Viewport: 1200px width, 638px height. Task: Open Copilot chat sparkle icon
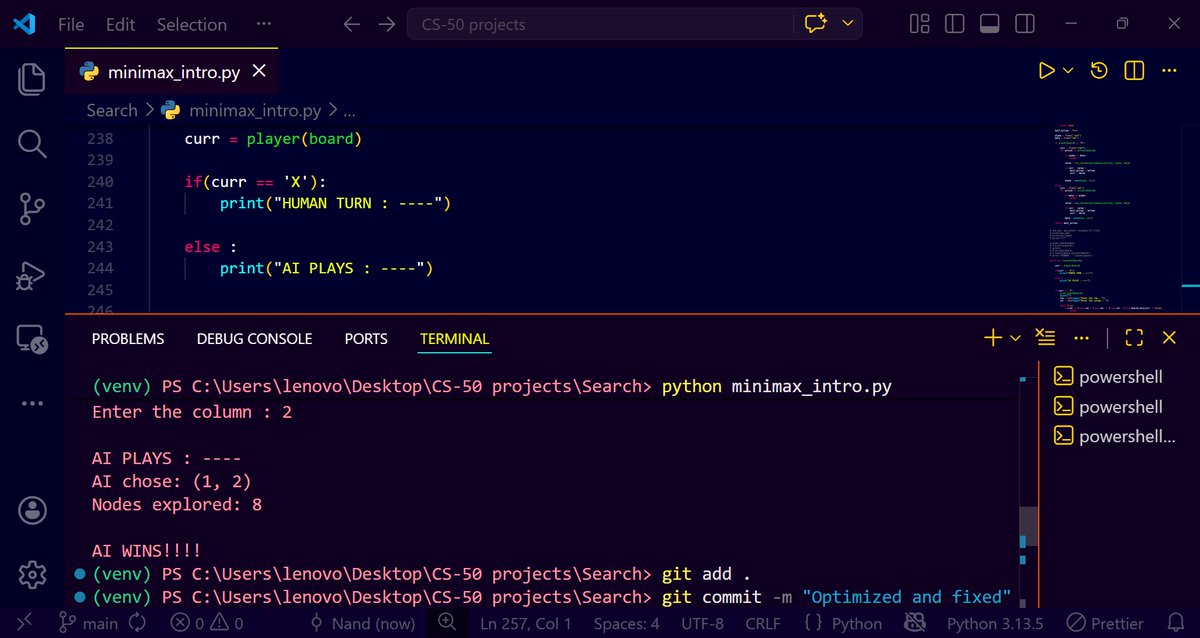[816, 24]
